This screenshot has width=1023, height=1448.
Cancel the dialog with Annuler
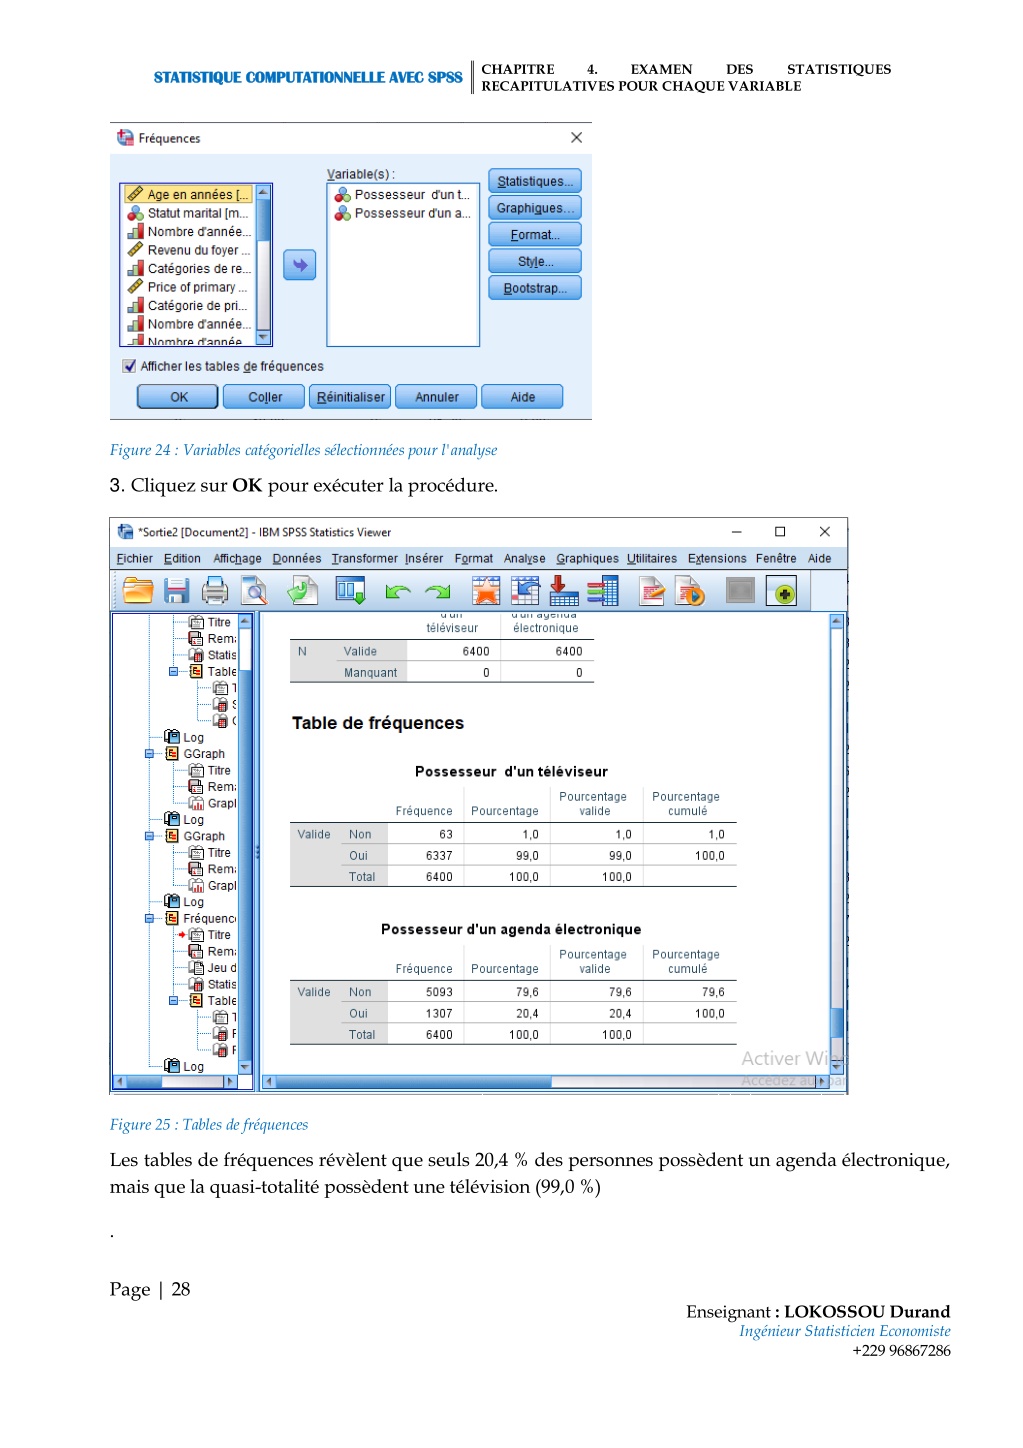tap(437, 397)
